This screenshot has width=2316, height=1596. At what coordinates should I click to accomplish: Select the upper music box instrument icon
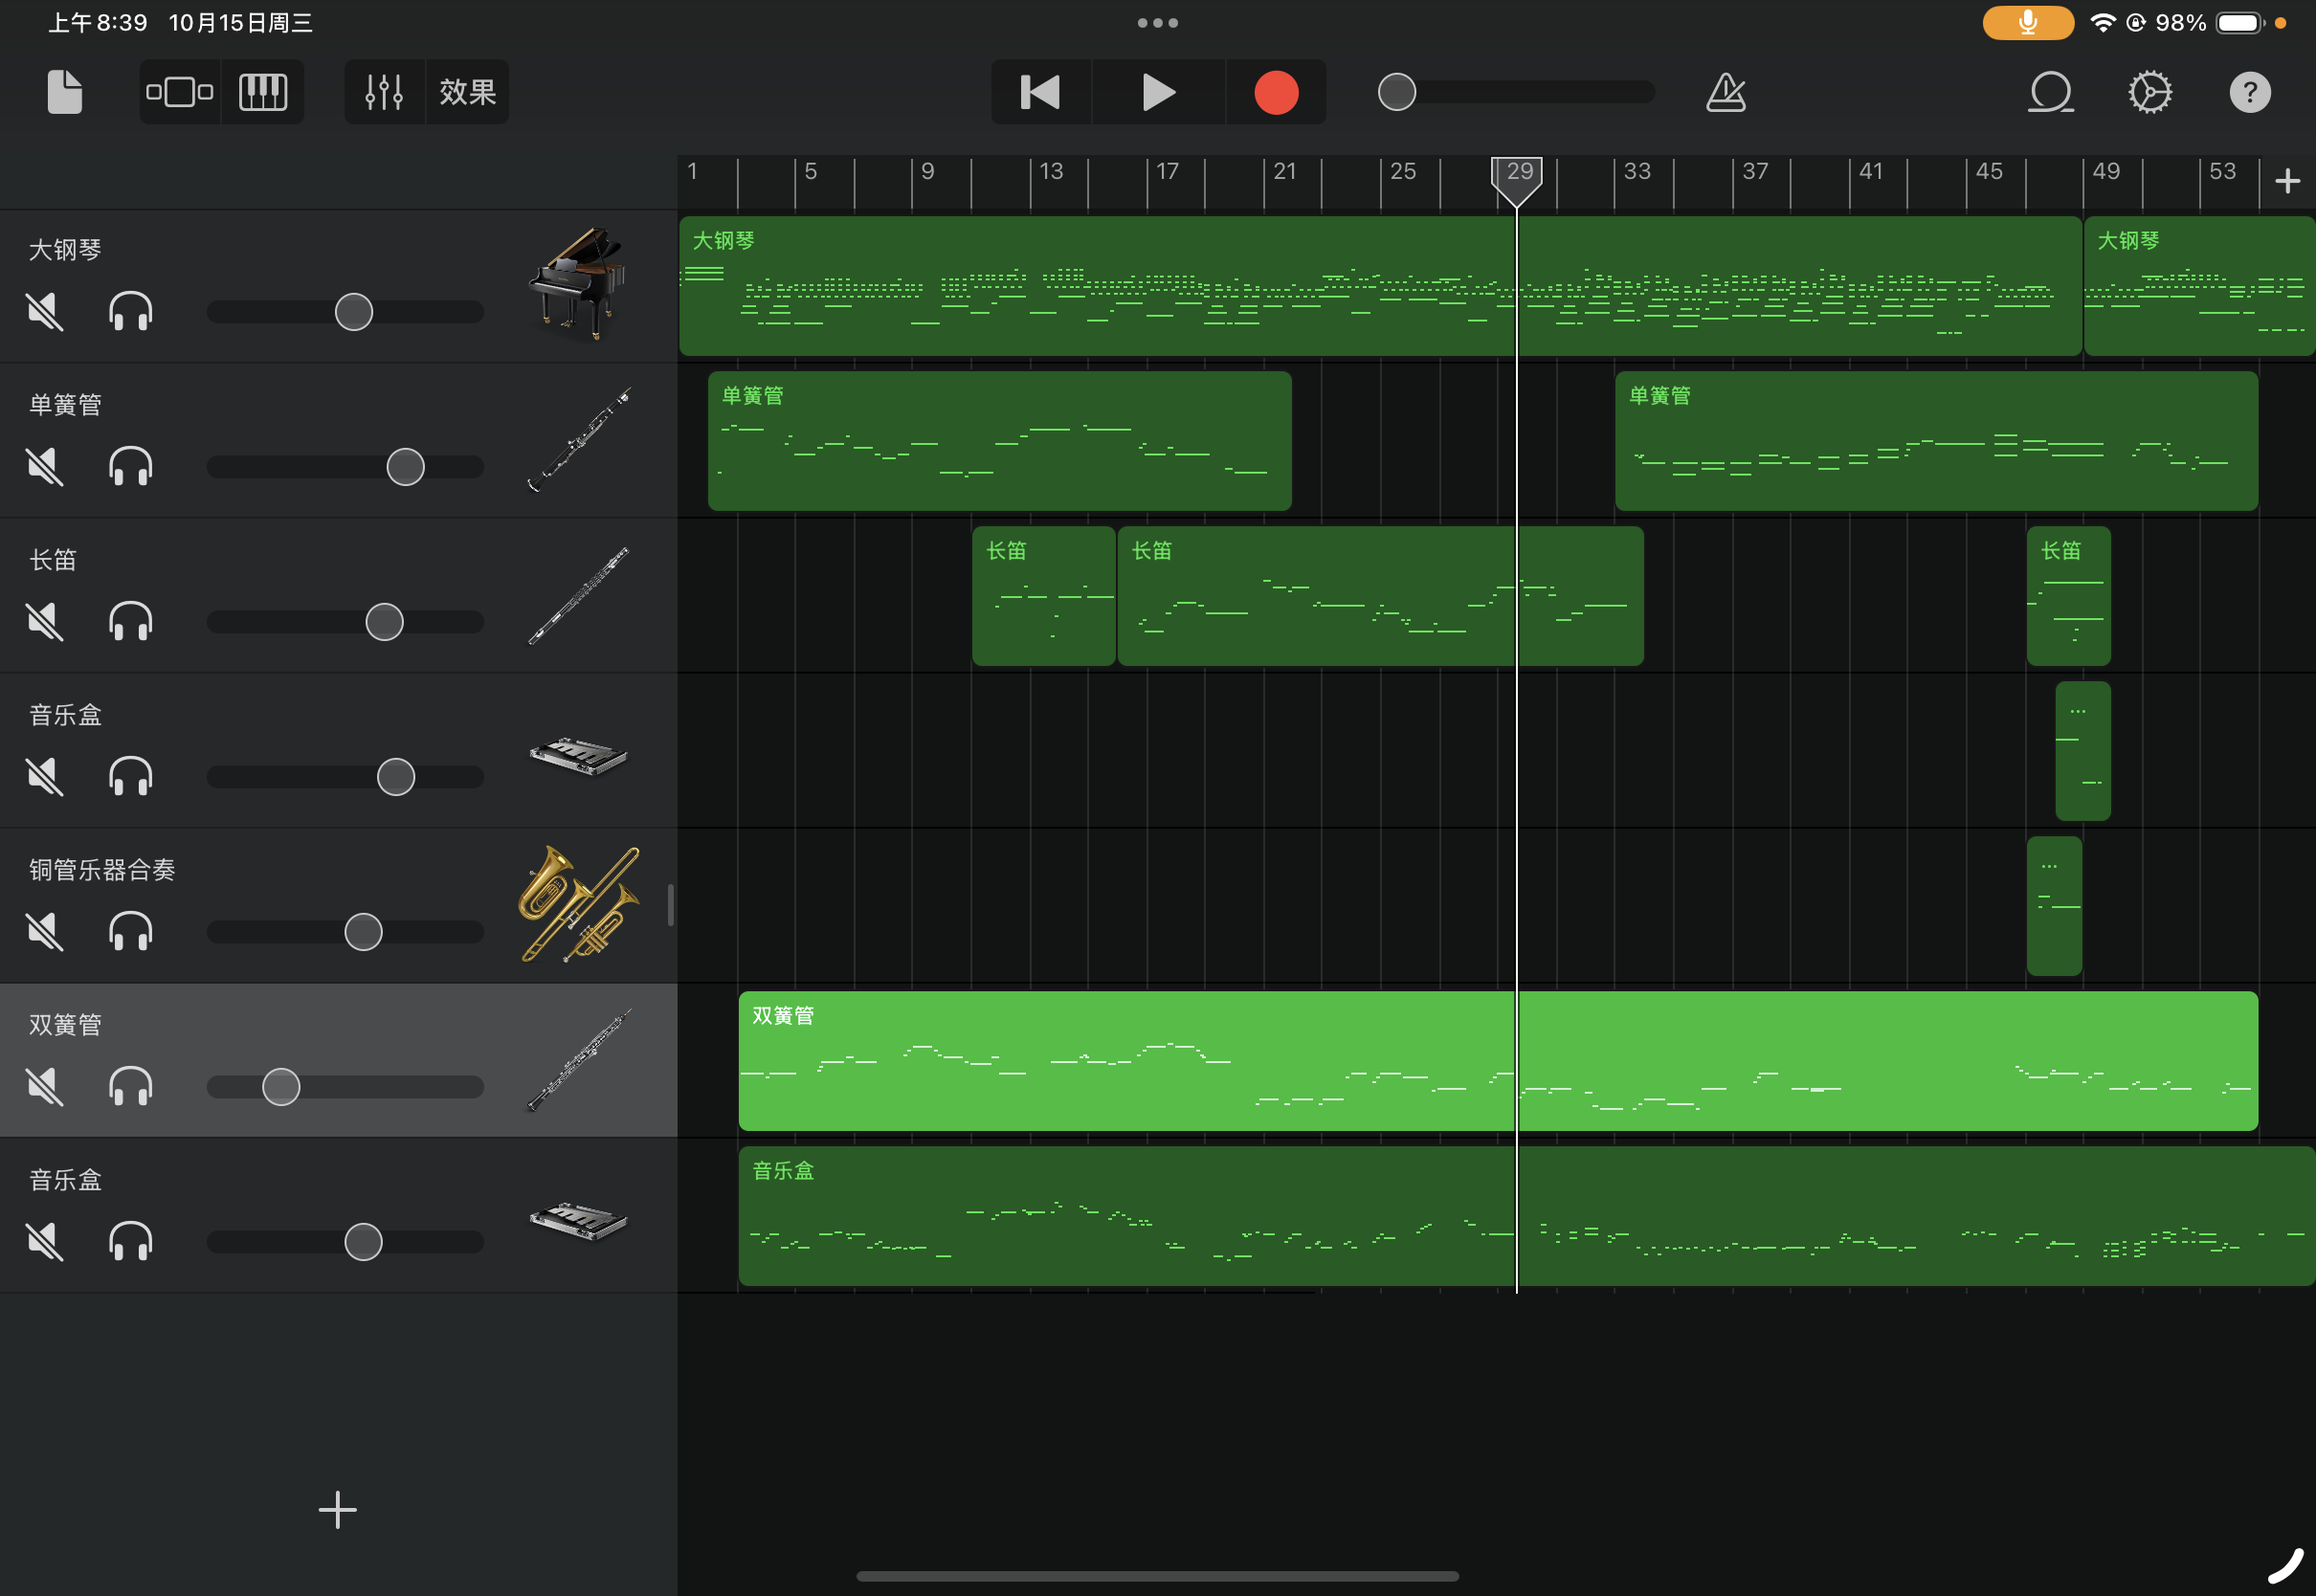[x=578, y=755]
